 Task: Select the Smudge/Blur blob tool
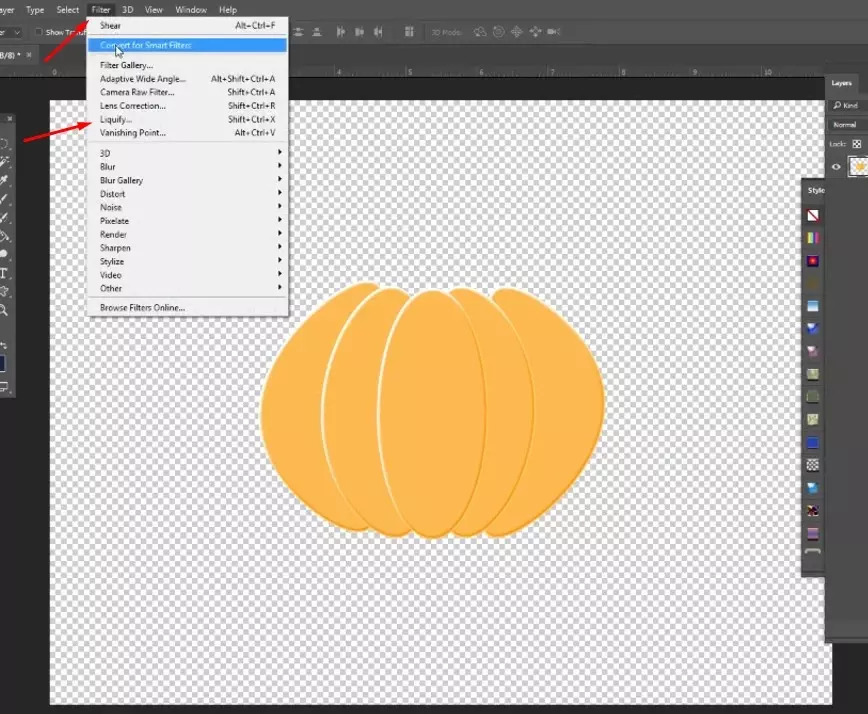4,254
